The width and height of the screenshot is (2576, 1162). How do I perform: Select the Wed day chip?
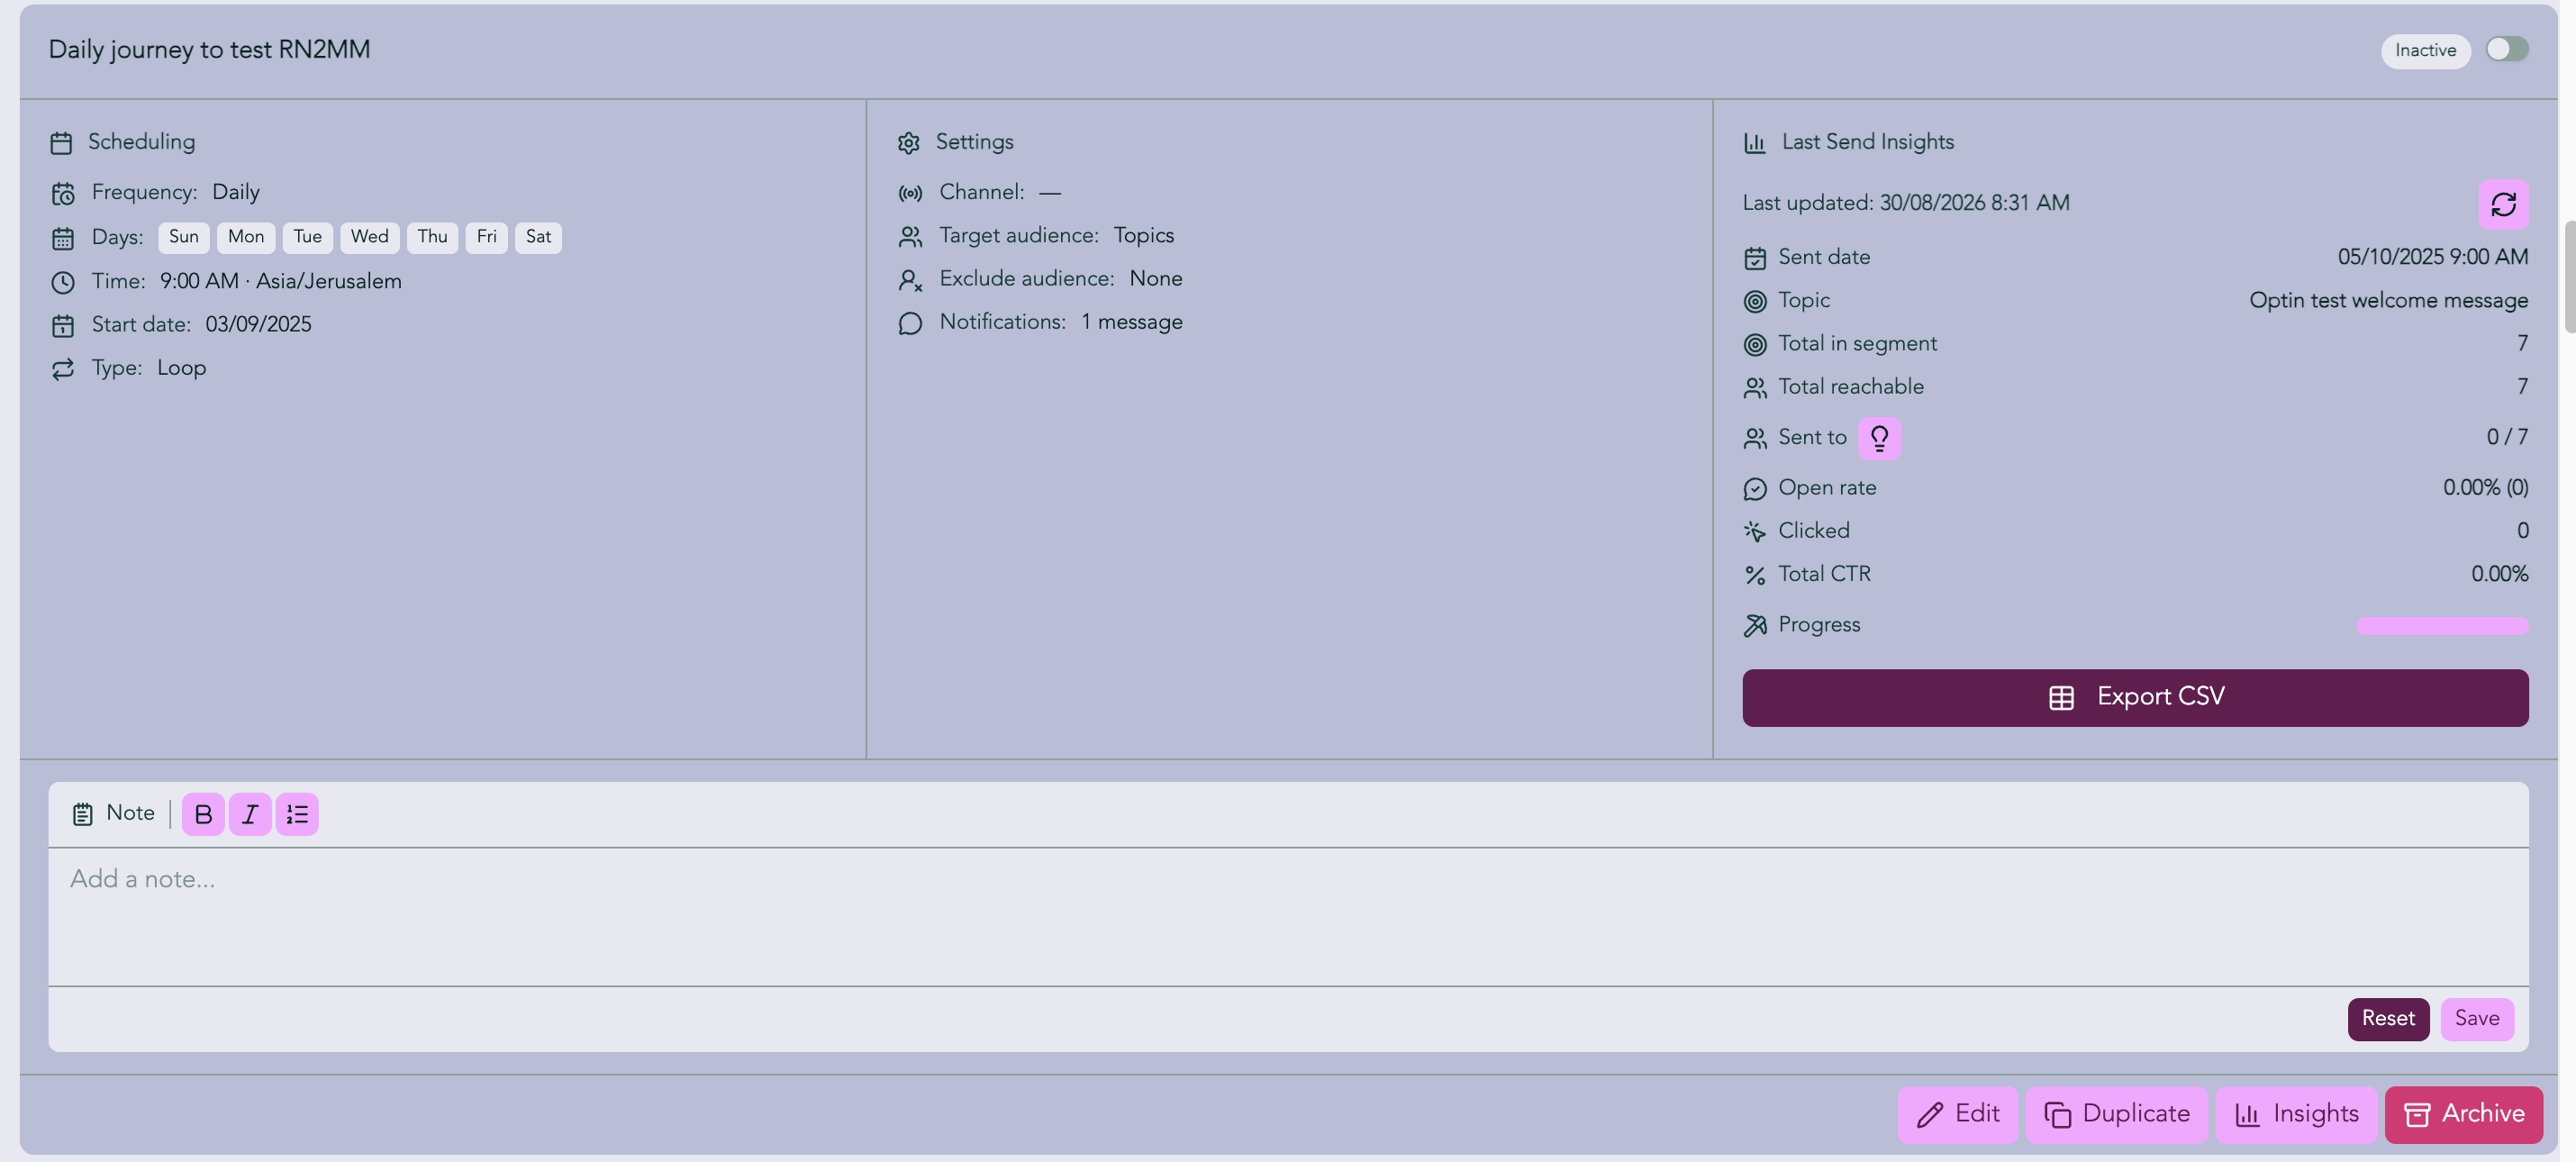pos(370,237)
